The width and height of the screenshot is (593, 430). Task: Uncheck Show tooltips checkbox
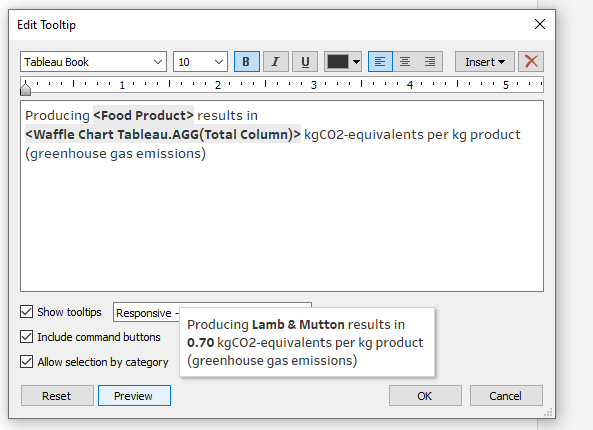pos(26,312)
